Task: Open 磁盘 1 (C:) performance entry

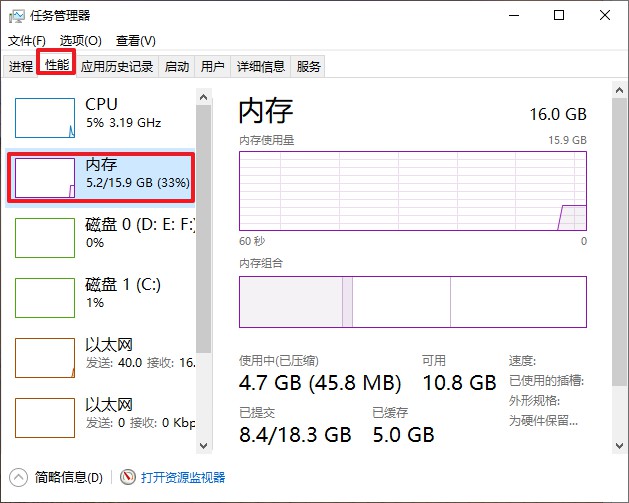Action: click(101, 298)
